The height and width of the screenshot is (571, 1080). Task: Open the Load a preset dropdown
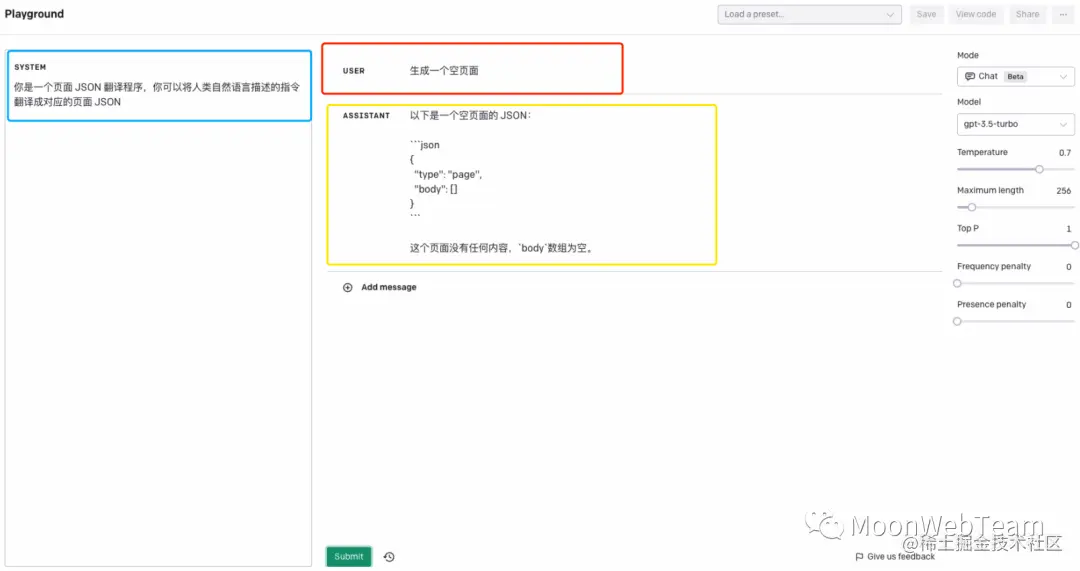click(809, 14)
